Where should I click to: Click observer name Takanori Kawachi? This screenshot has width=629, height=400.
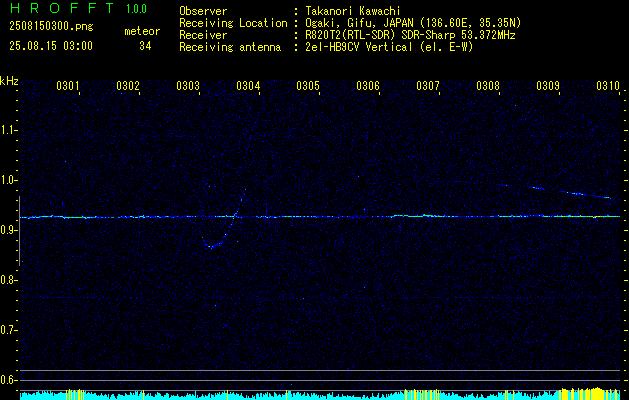pyautogui.click(x=353, y=11)
